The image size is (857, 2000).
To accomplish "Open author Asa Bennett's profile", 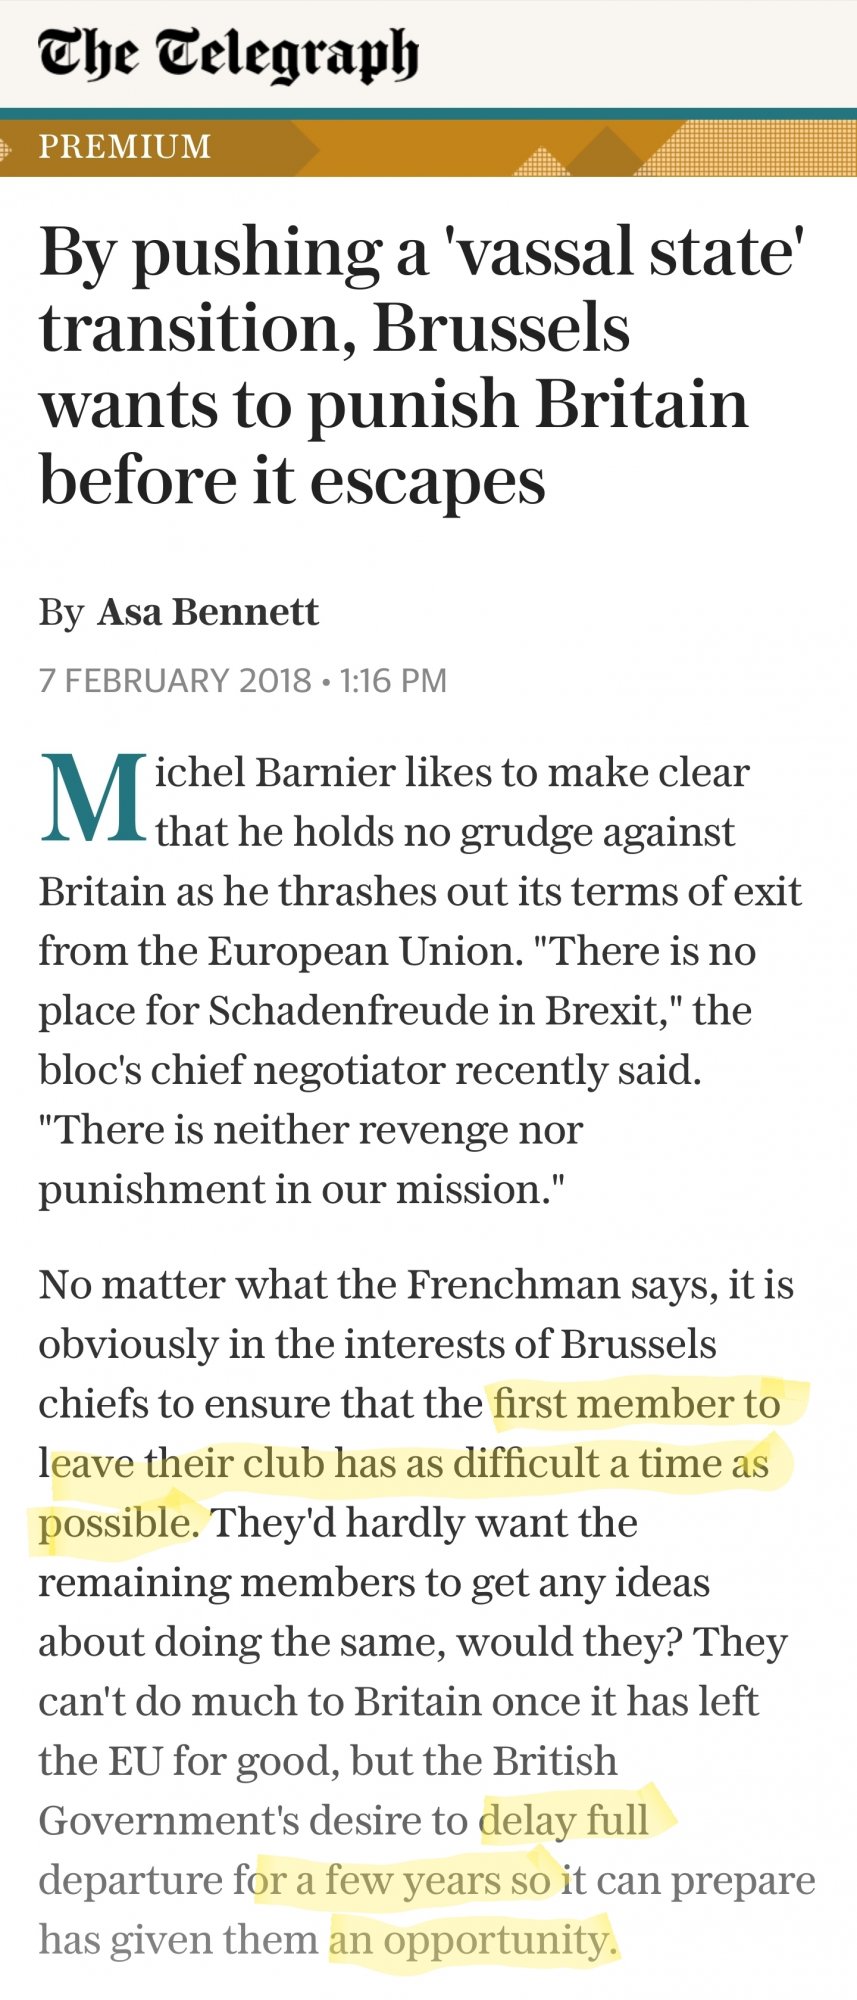I will [x=208, y=612].
